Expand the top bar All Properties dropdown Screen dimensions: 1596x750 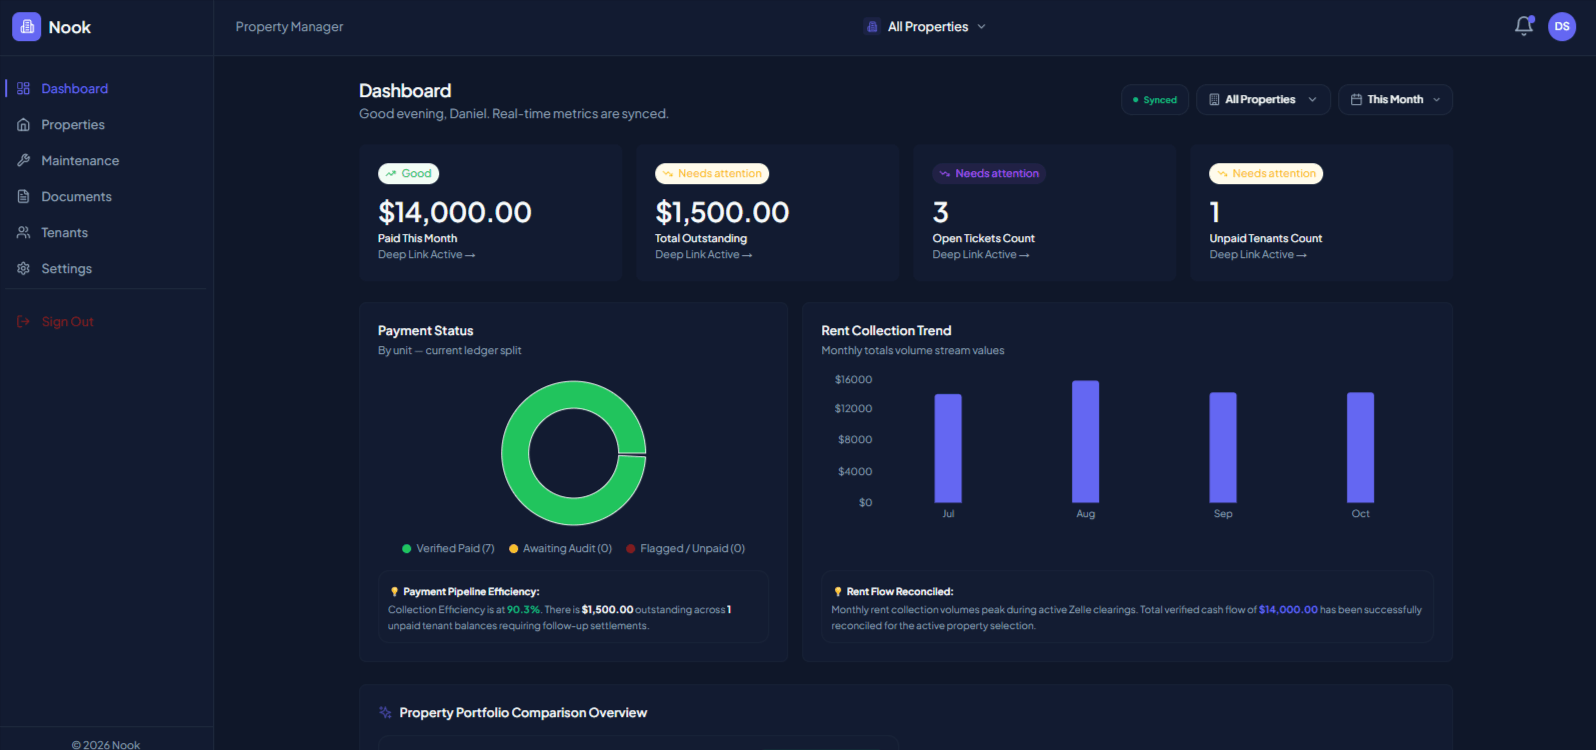pyautogui.click(x=927, y=27)
